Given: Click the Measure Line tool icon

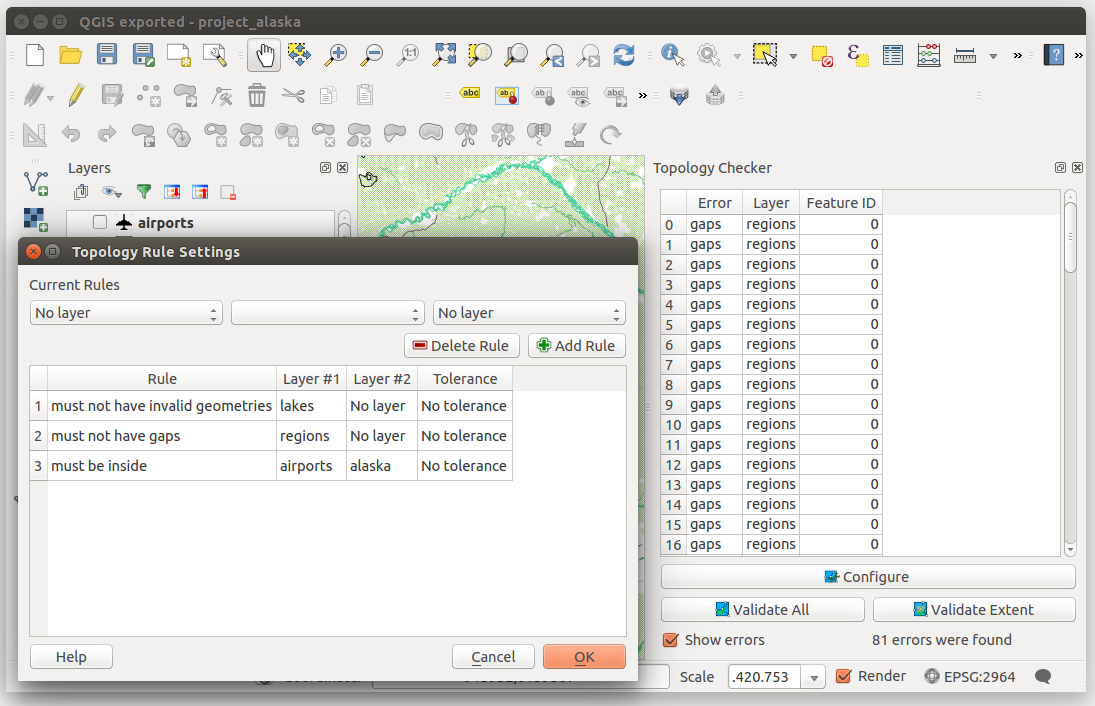Looking at the screenshot, I should (962, 55).
